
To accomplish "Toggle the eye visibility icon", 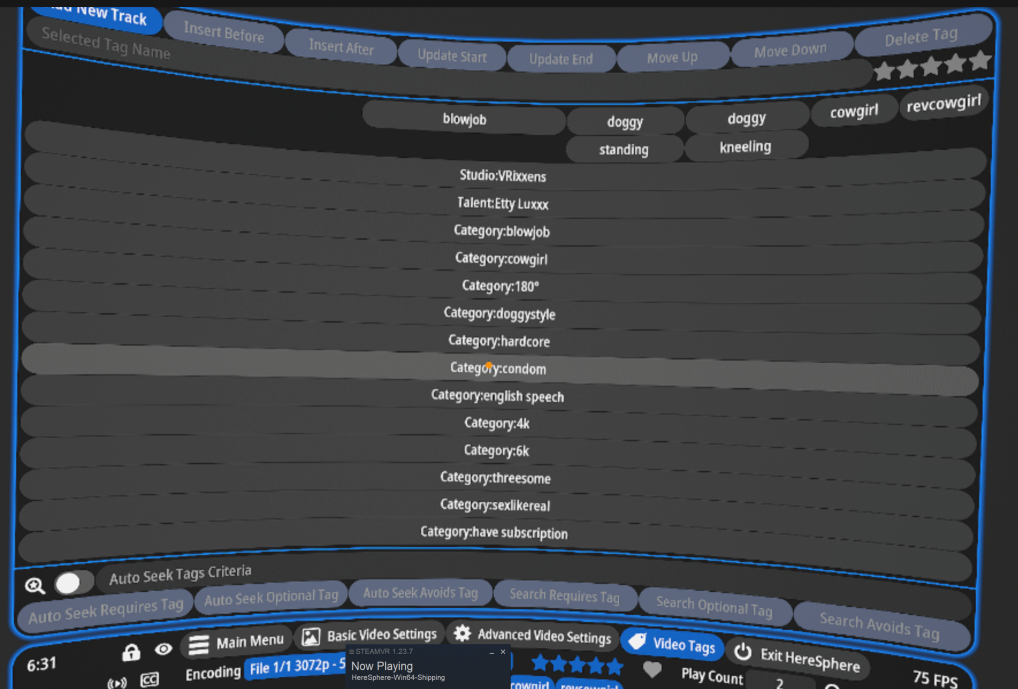I will pos(164,649).
